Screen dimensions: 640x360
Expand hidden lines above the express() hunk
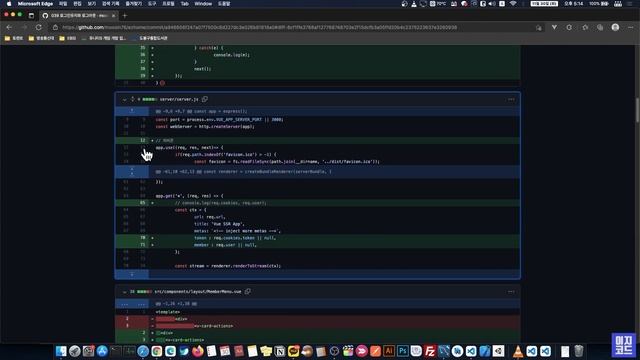click(x=132, y=111)
